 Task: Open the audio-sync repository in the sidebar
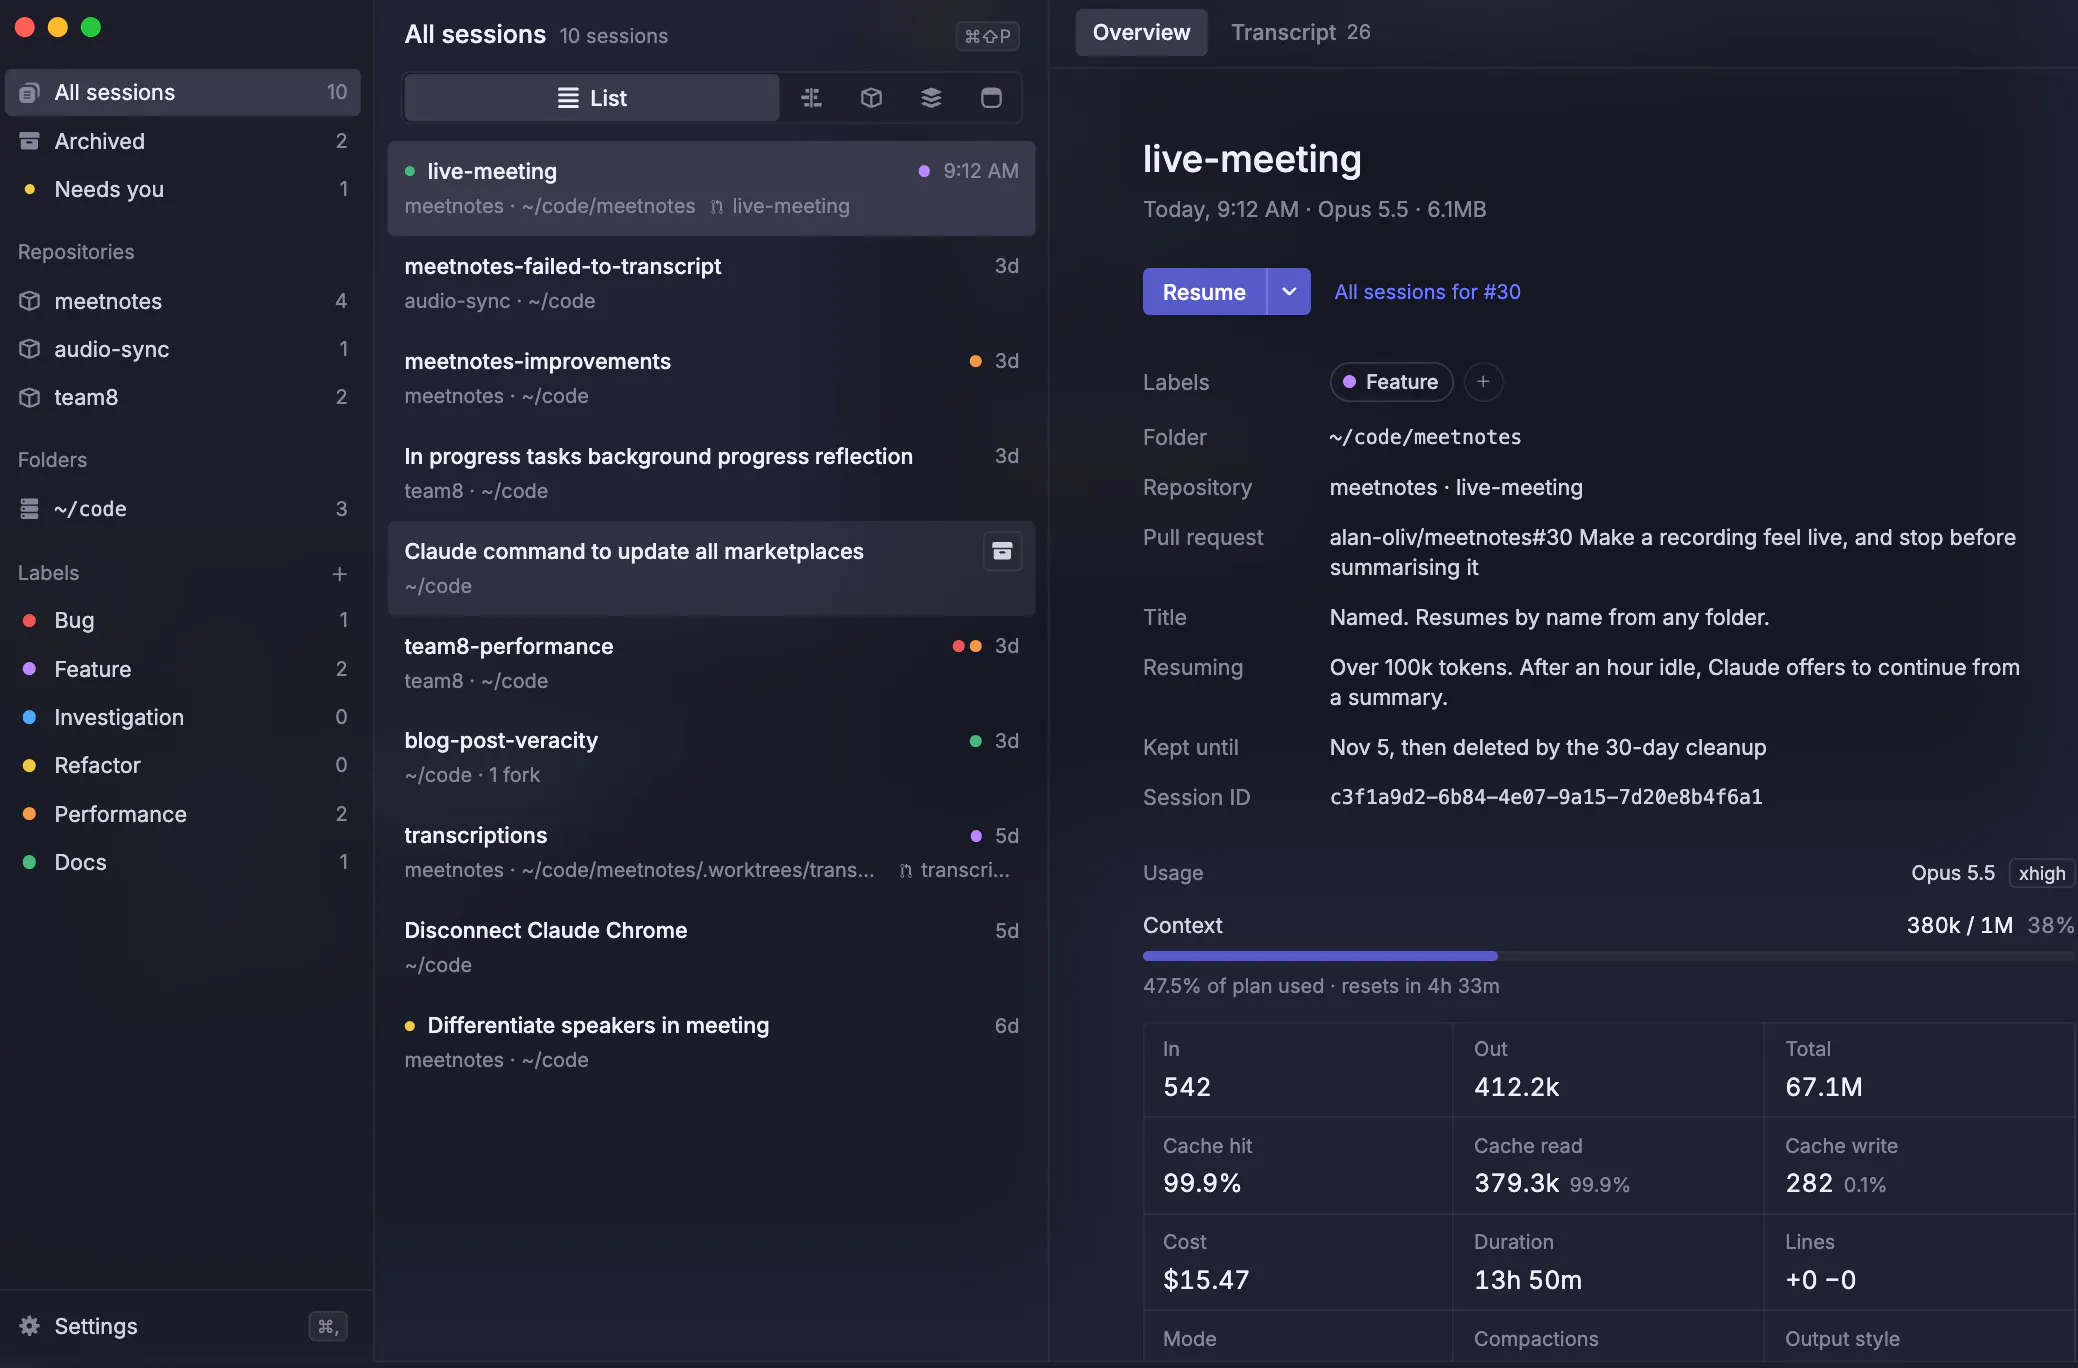(182, 349)
